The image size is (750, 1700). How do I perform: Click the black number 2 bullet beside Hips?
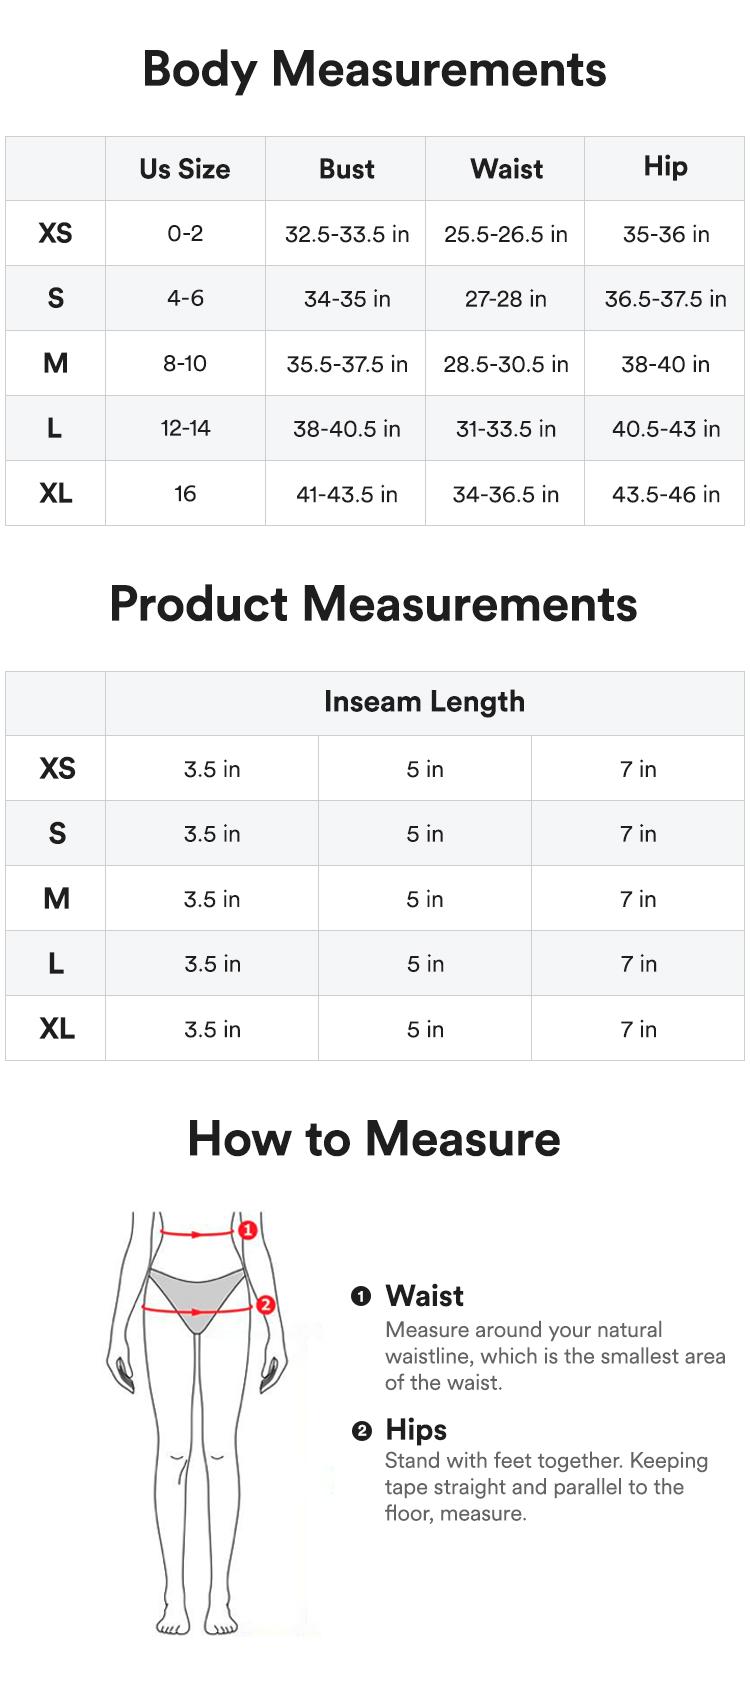point(361,1431)
